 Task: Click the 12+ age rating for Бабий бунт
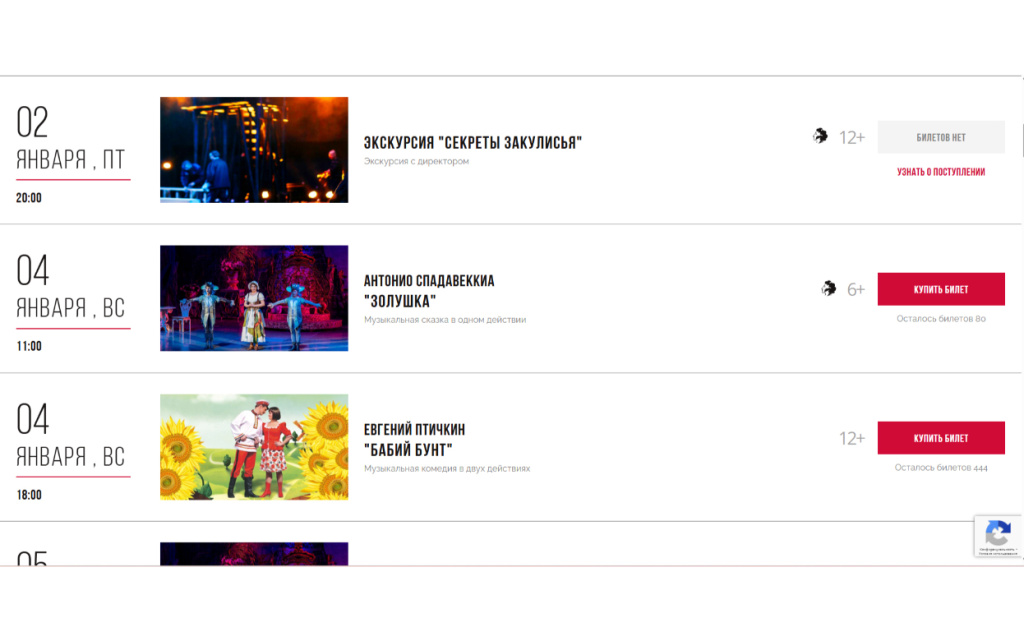click(x=852, y=438)
